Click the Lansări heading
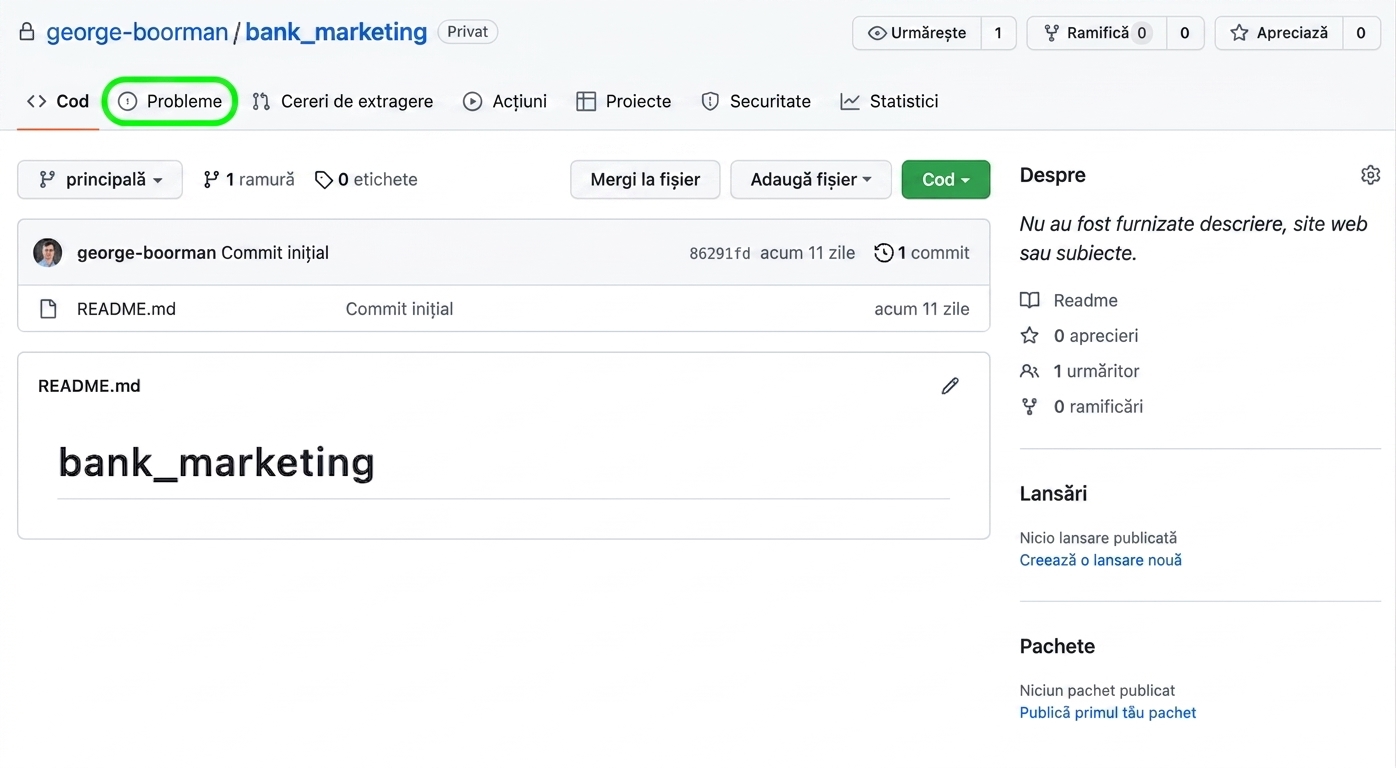 [x=1053, y=494]
